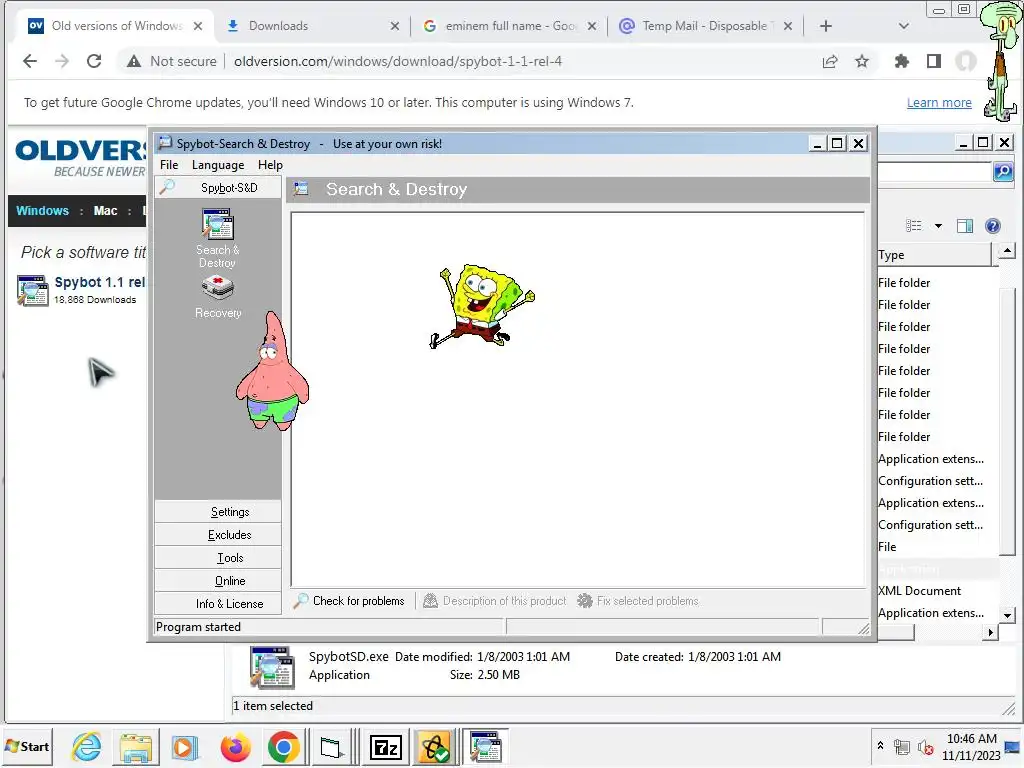1024x768 pixels.
Task: Close the Old versions of Windows tab
Action: 198,26
